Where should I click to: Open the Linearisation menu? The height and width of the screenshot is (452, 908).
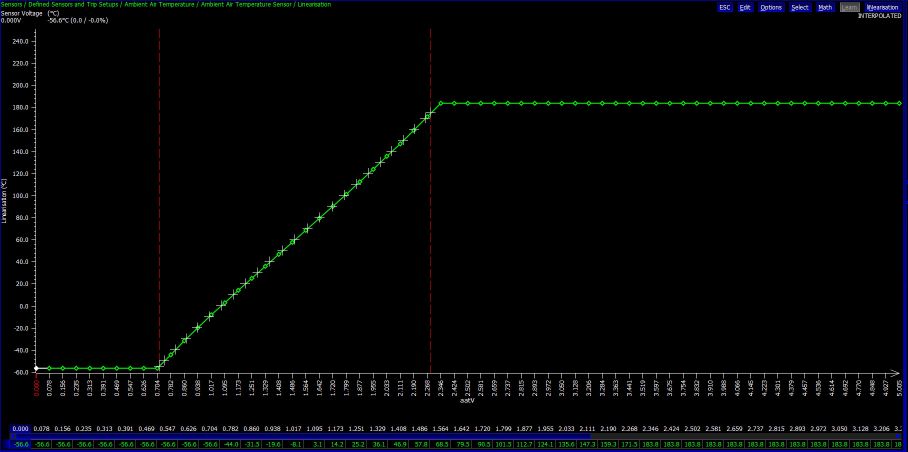pos(882,7)
